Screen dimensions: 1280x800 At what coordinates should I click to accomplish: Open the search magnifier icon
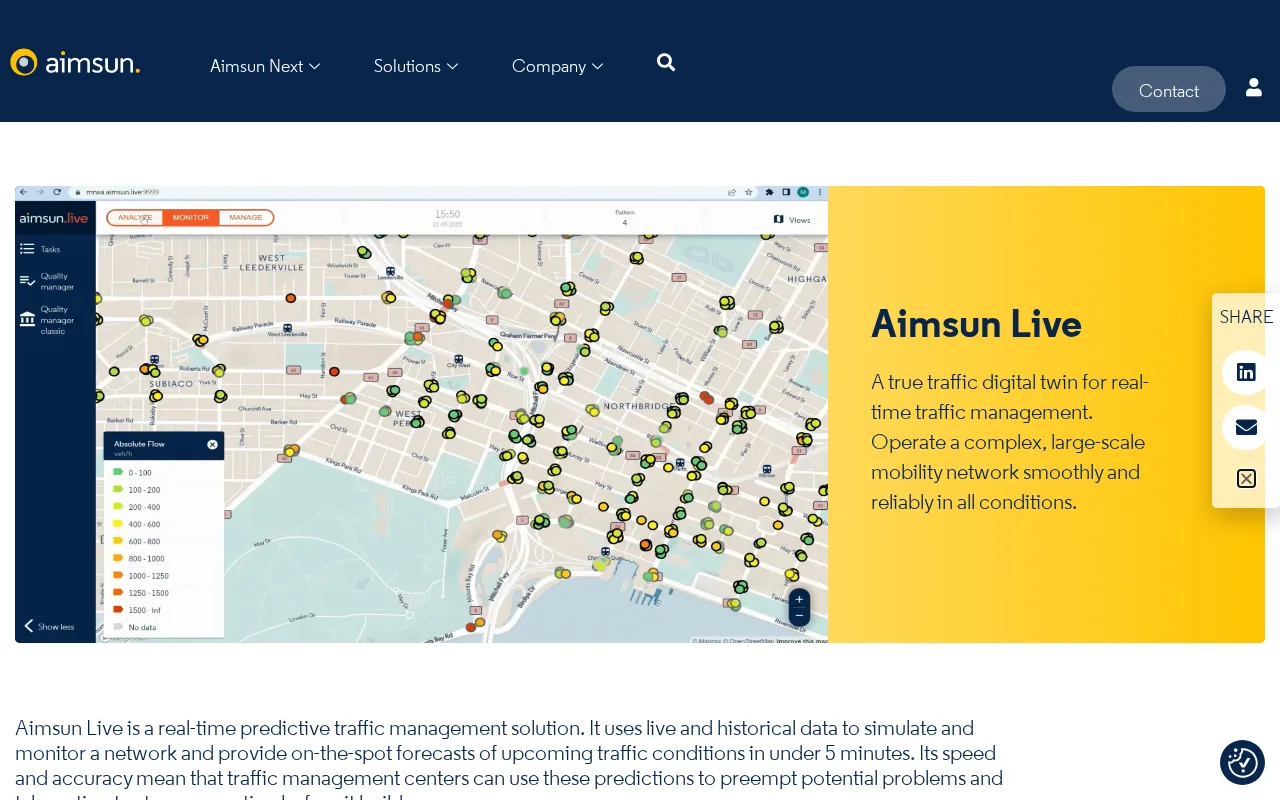666,63
